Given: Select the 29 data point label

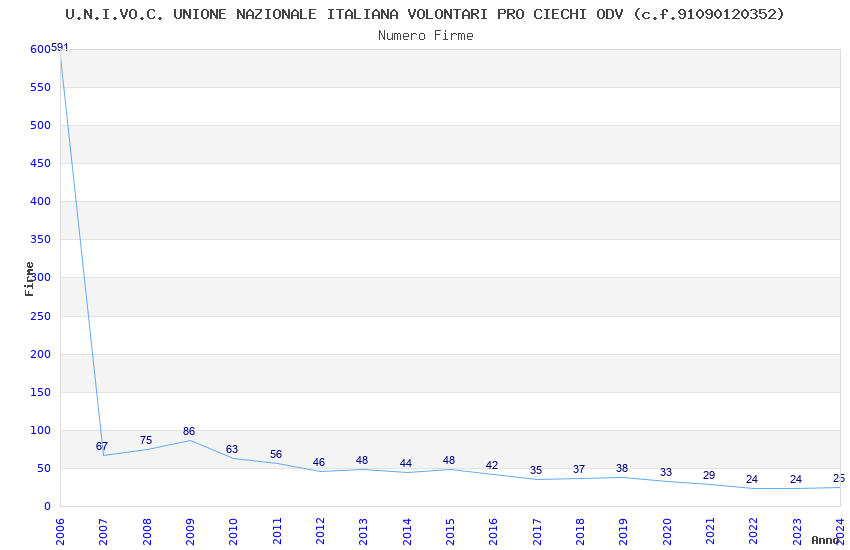Looking at the screenshot, I should [x=709, y=475].
